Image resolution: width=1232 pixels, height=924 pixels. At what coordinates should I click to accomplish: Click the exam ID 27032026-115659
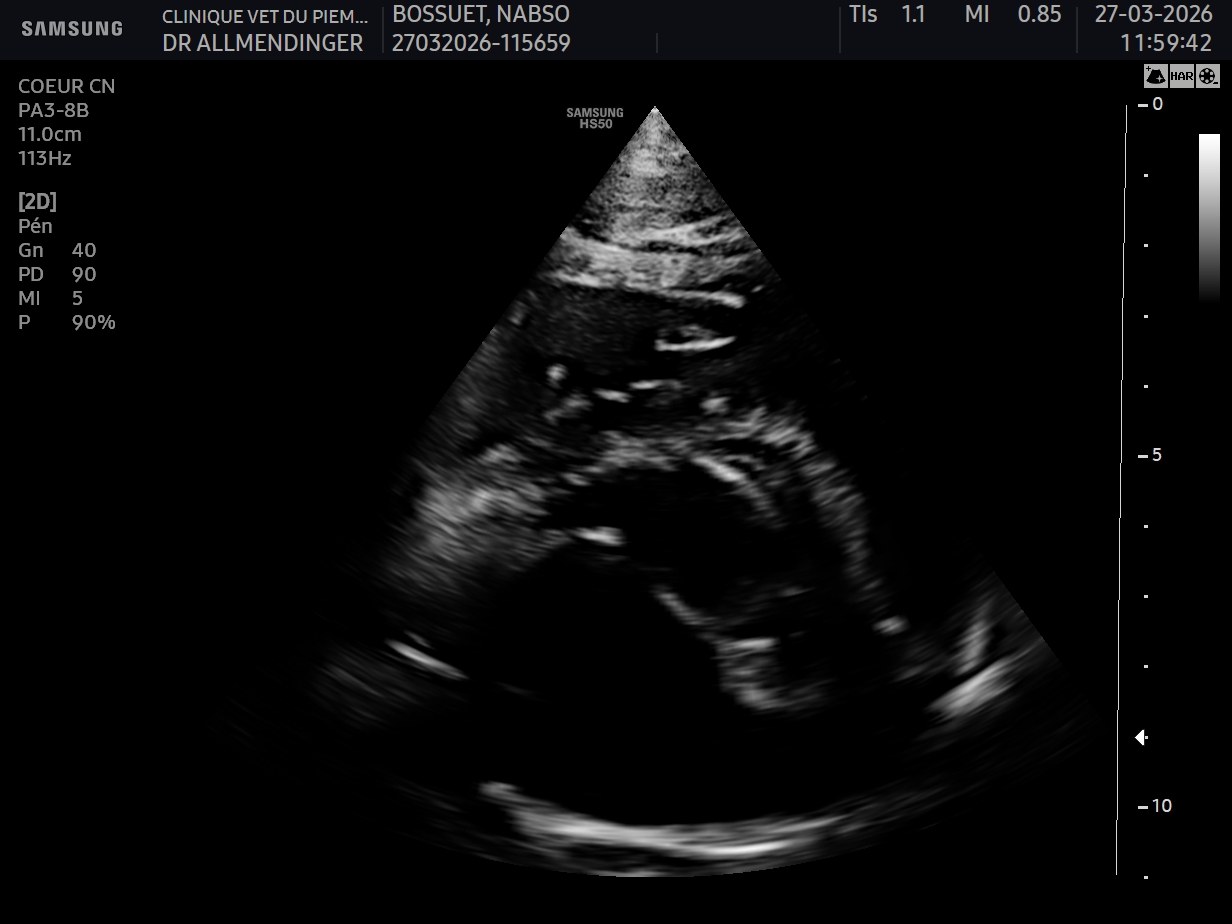(x=481, y=43)
